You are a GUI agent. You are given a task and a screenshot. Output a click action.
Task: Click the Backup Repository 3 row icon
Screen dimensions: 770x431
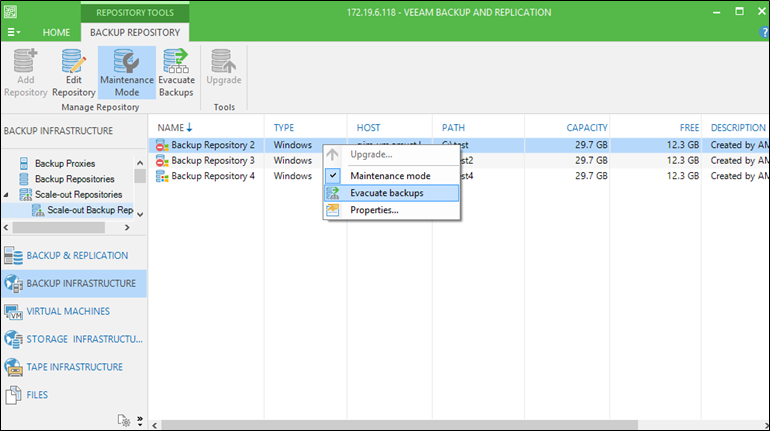(161, 161)
